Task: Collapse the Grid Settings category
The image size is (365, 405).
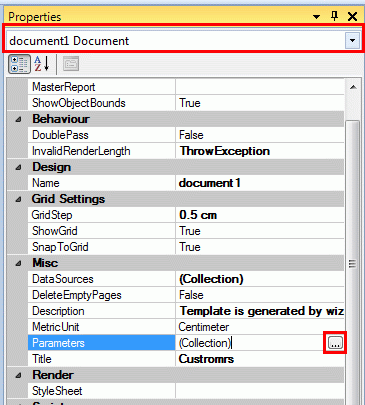Action: pyautogui.click(x=18, y=199)
